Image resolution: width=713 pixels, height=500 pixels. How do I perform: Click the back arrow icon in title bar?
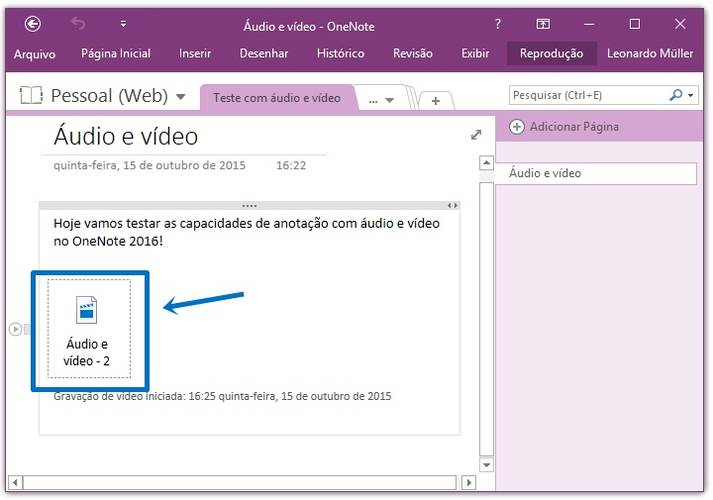click(32, 24)
